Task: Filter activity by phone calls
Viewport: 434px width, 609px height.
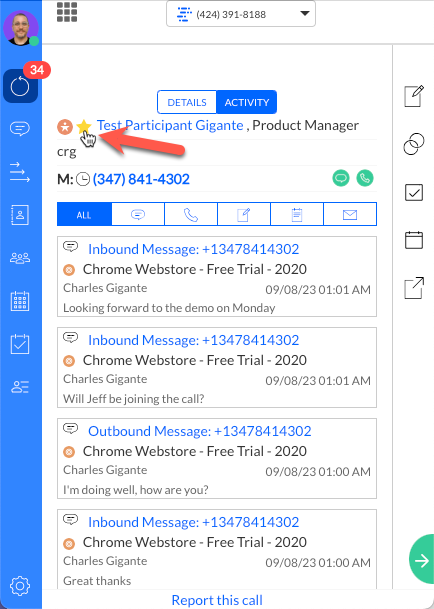Action: click(191, 214)
